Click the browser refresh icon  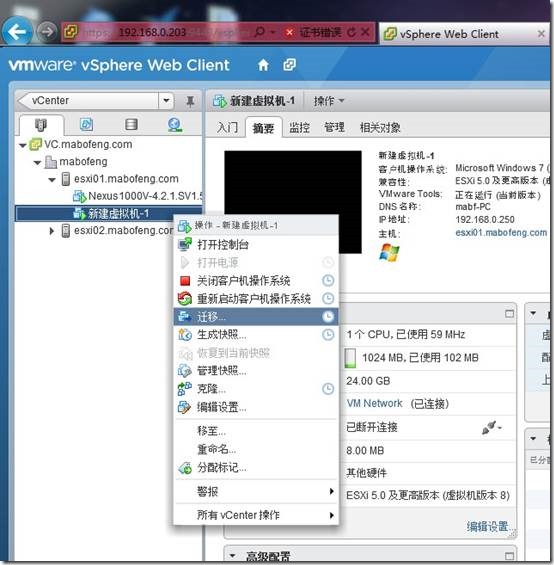(x=351, y=32)
